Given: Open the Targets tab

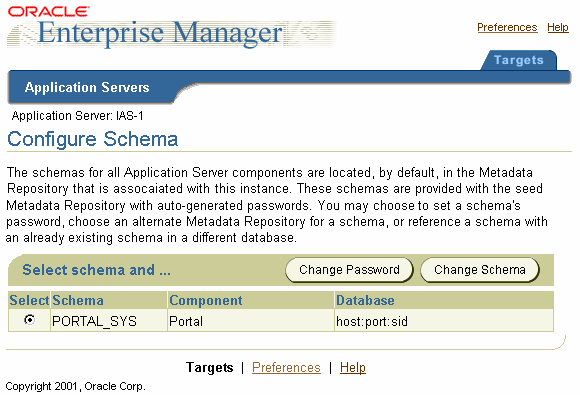Looking at the screenshot, I should click(x=519, y=60).
